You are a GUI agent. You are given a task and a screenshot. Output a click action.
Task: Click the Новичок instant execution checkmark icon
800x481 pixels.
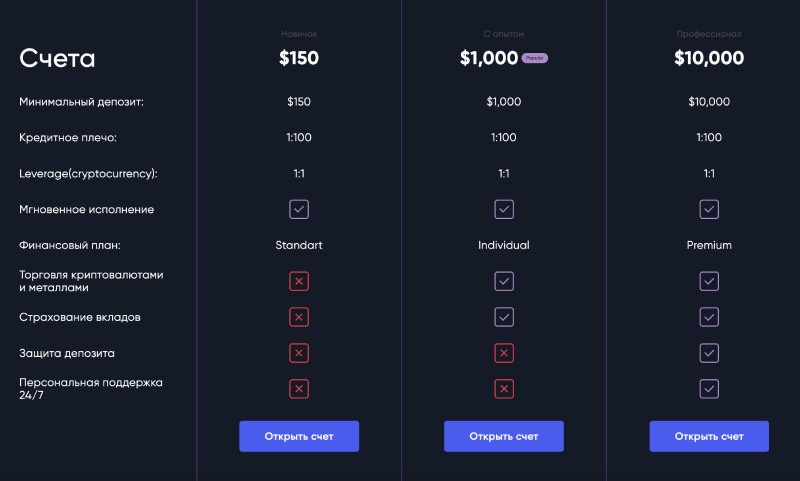click(299, 209)
